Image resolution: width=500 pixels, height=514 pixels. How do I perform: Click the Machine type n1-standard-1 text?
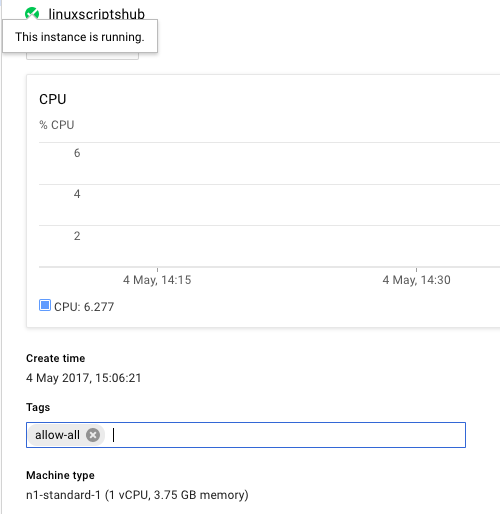pyautogui.click(x=137, y=495)
